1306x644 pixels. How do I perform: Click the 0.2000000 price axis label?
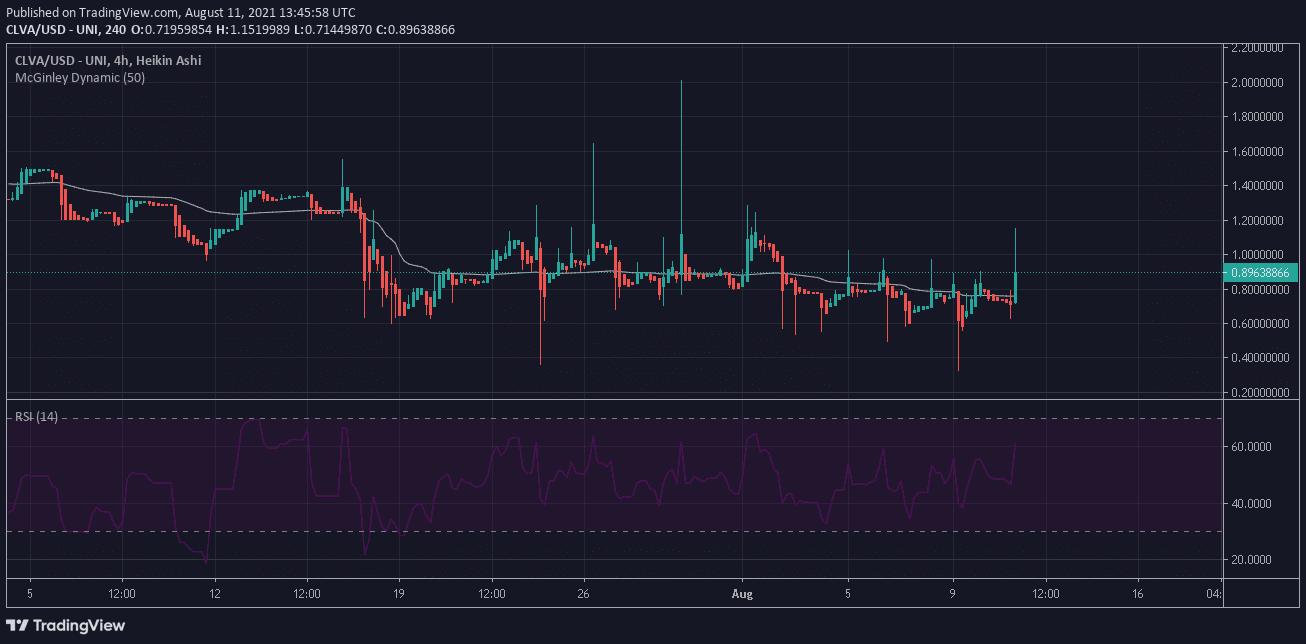pyautogui.click(x=1258, y=392)
